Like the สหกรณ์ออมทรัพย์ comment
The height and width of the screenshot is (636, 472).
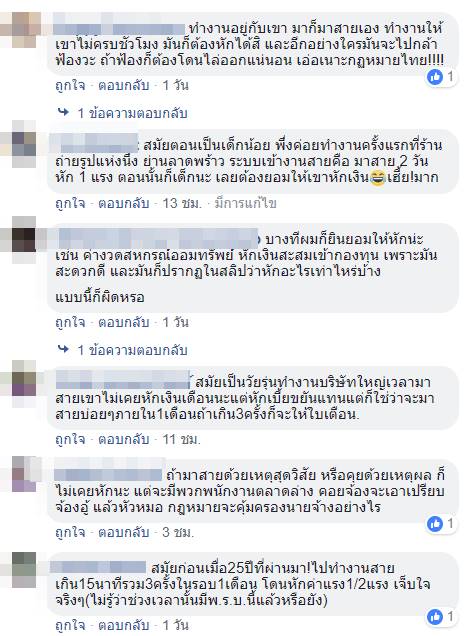pyautogui.click(x=70, y=322)
